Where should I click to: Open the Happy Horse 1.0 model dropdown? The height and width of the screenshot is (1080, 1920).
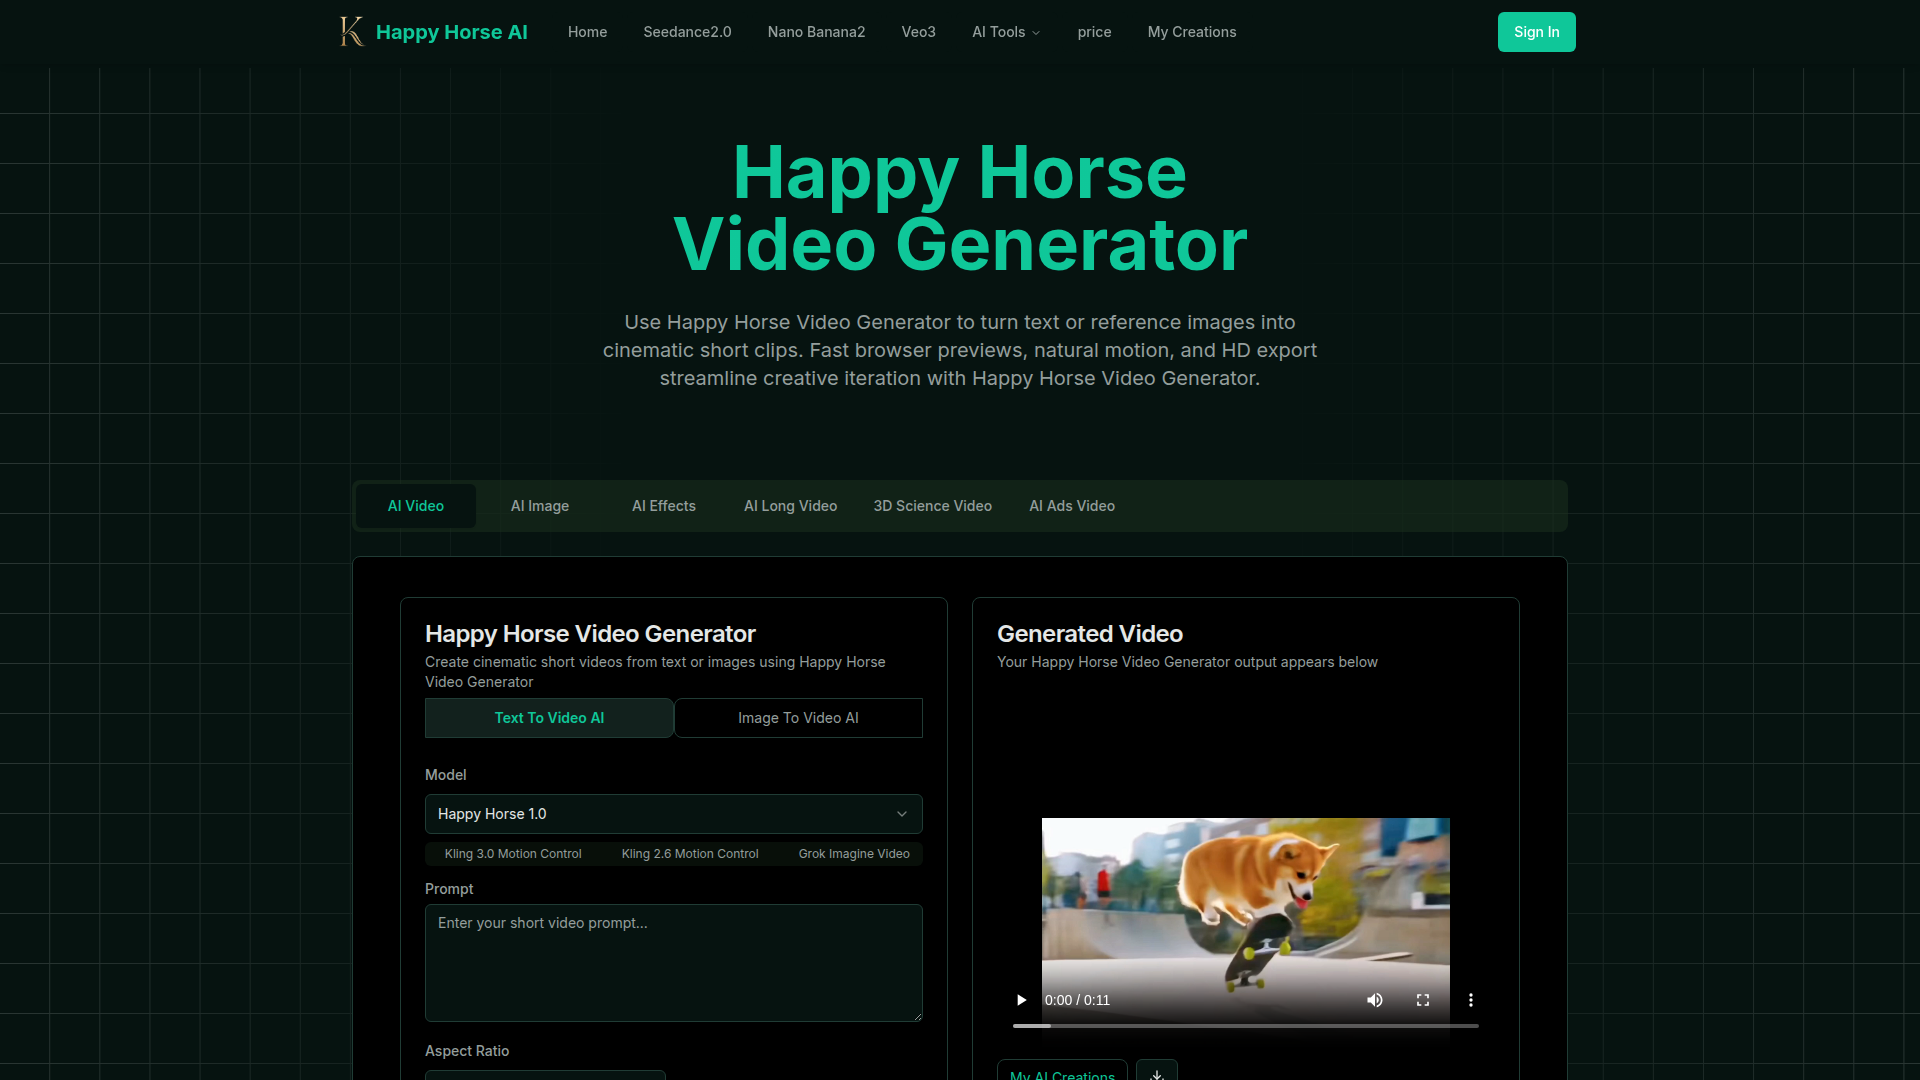pyautogui.click(x=673, y=814)
